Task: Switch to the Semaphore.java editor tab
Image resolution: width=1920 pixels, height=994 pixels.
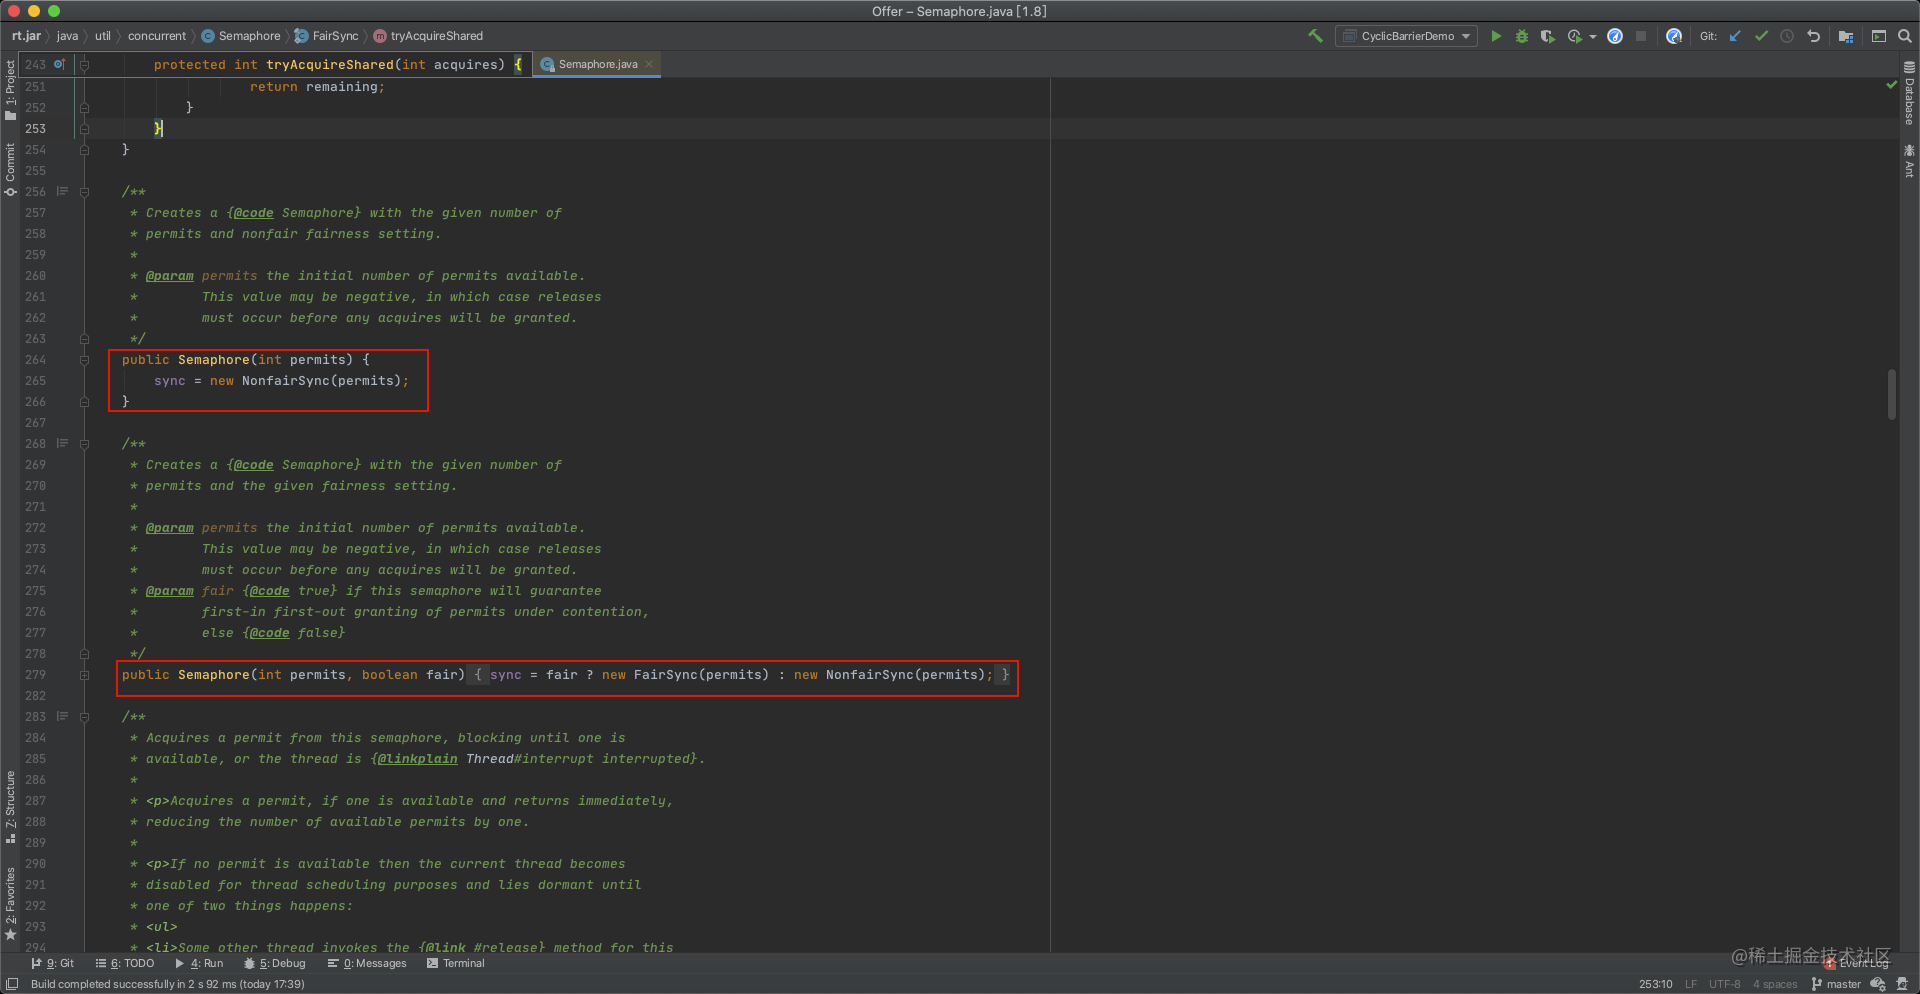Action: click(597, 64)
